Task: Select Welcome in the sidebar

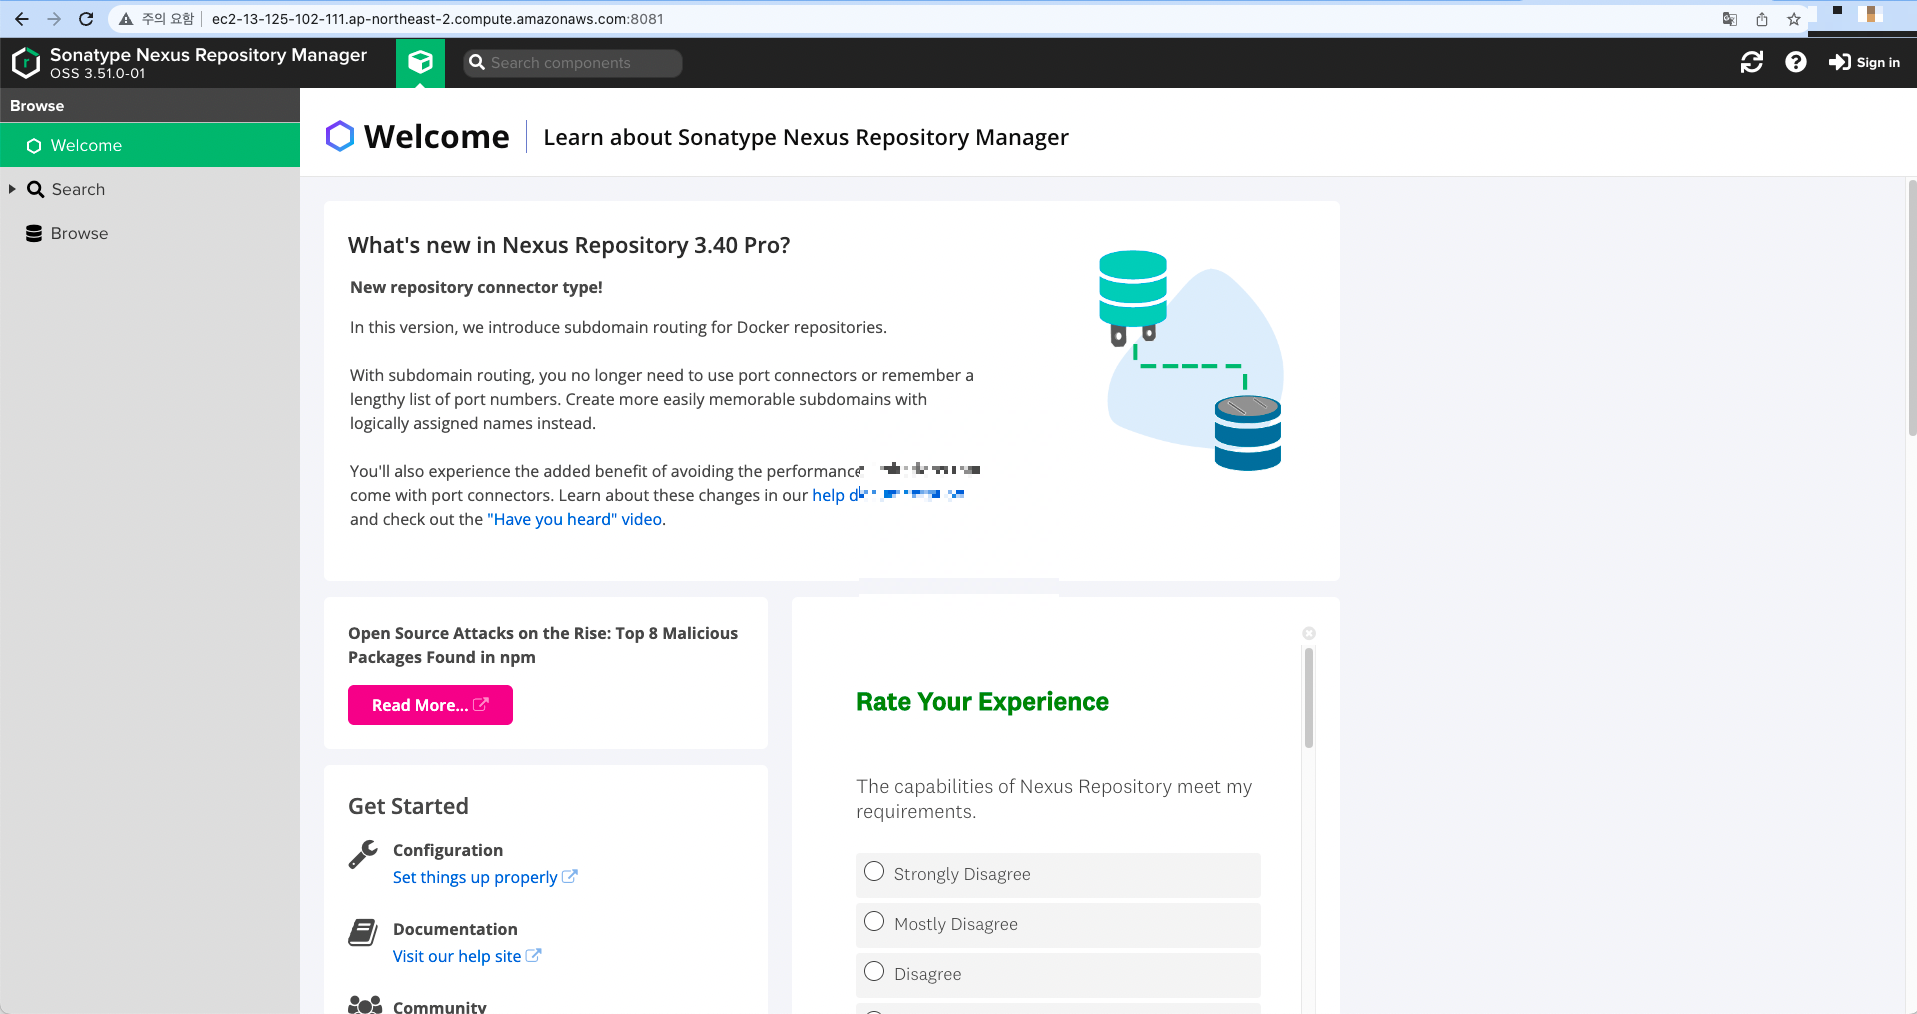Action: coord(150,145)
